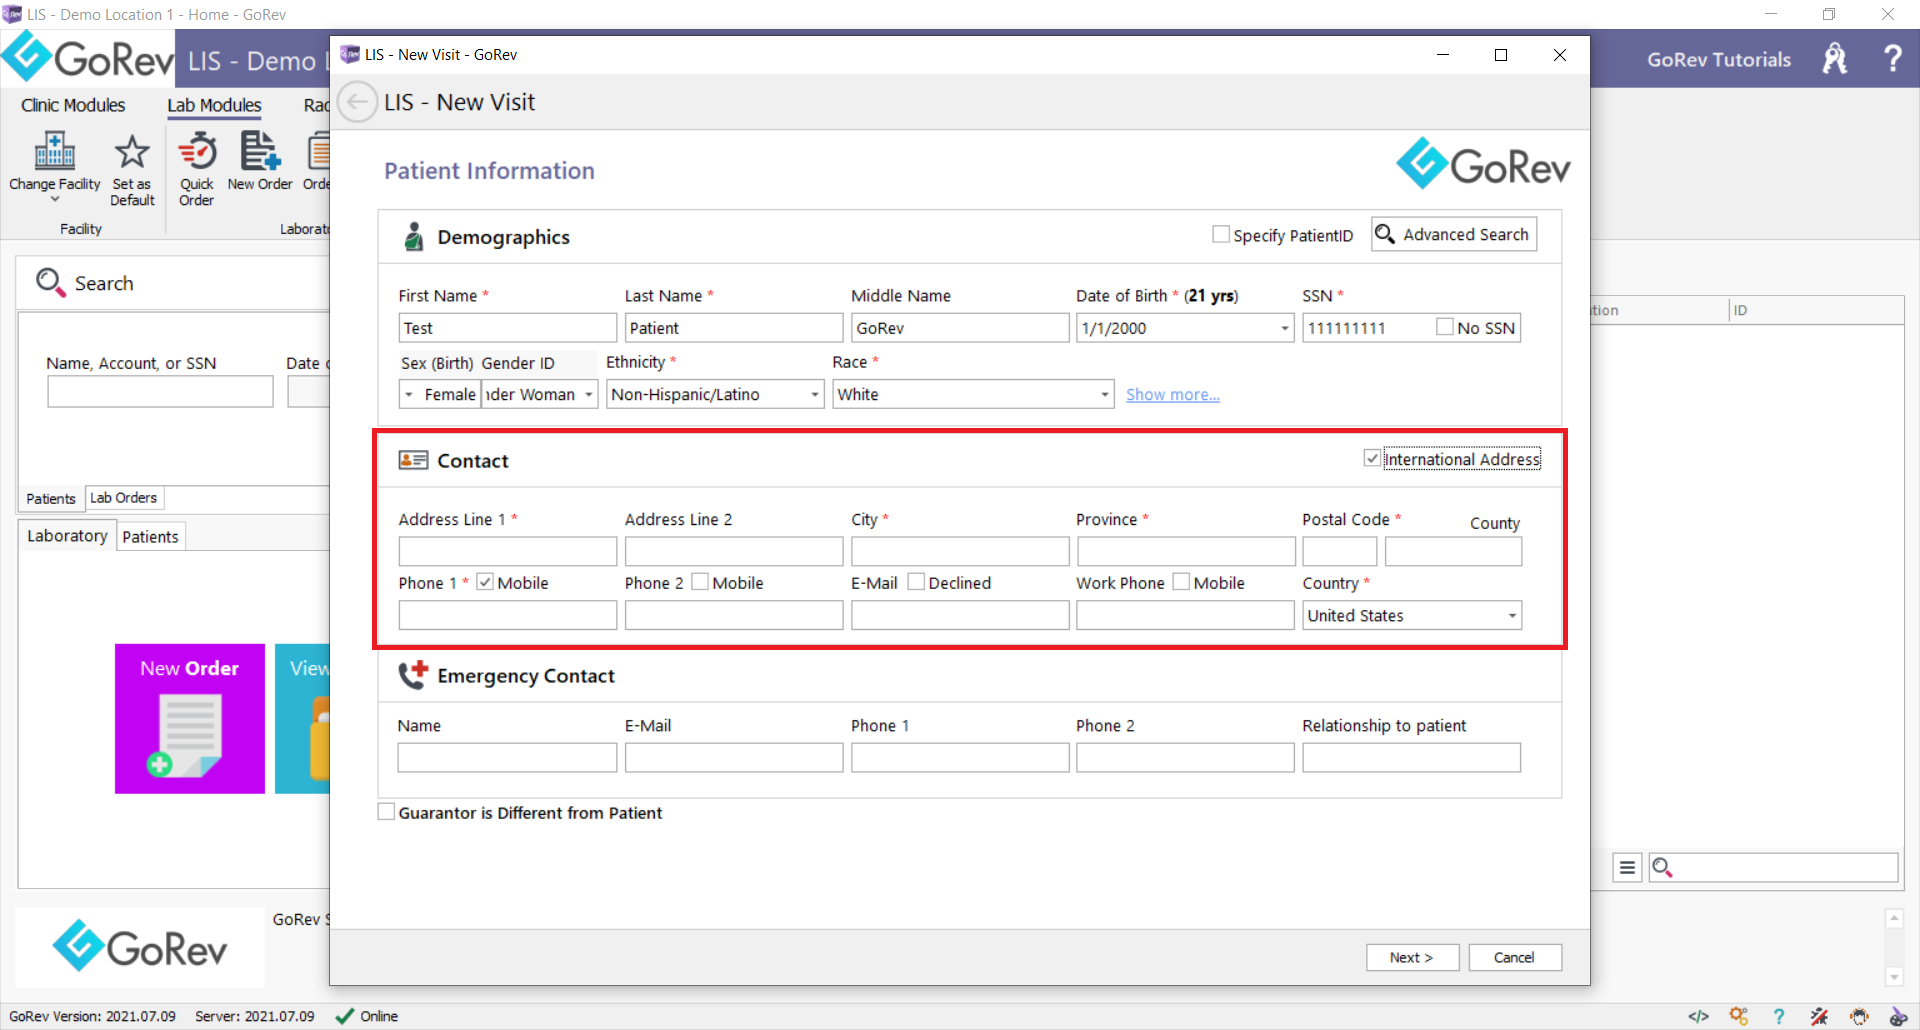Image resolution: width=1920 pixels, height=1030 pixels.
Task: Click the Advanced Search magnifier icon
Action: (1385, 234)
